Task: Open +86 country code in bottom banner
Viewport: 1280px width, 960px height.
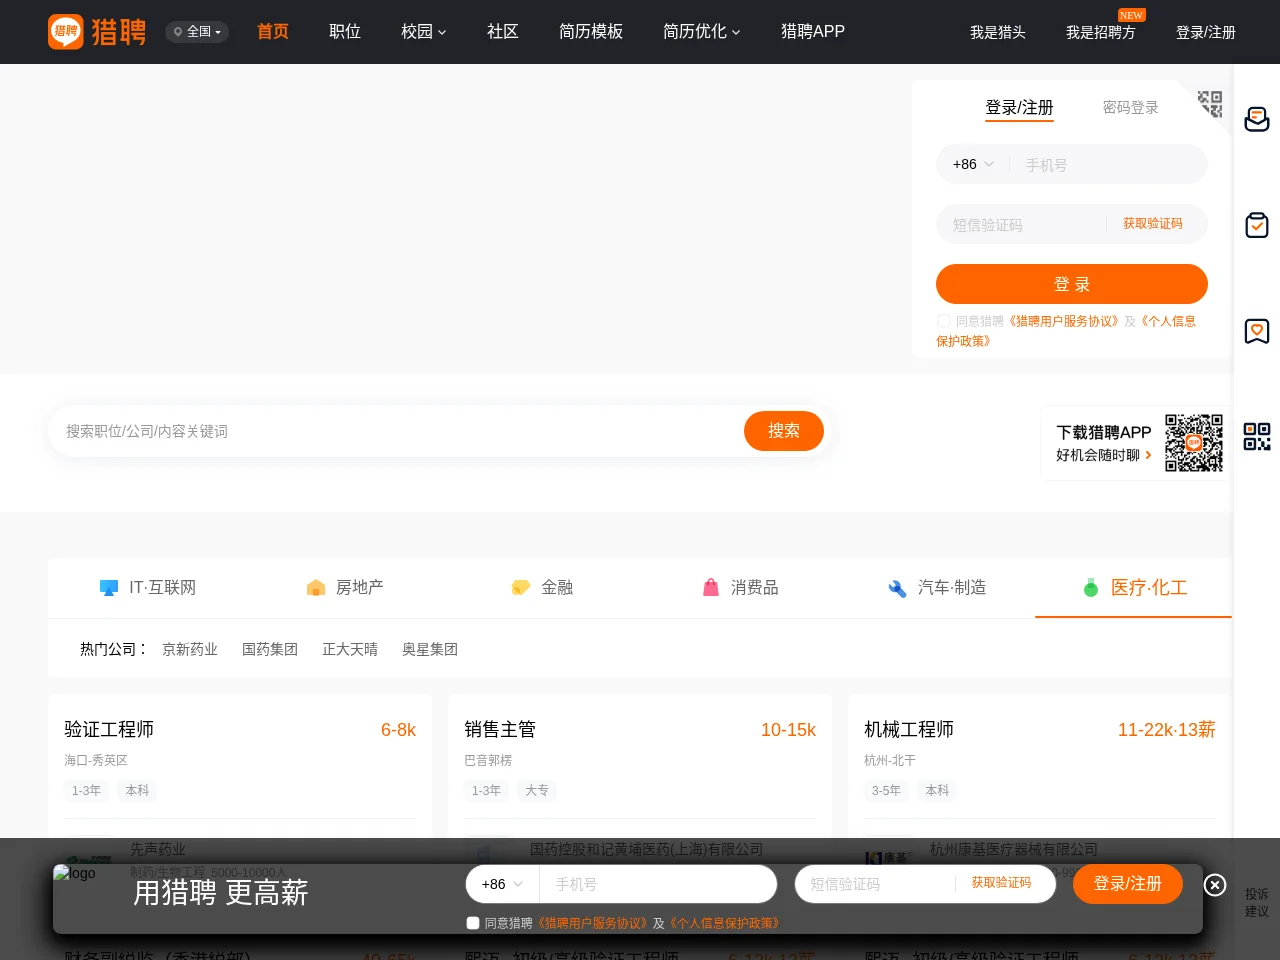Action: pos(502,884)
